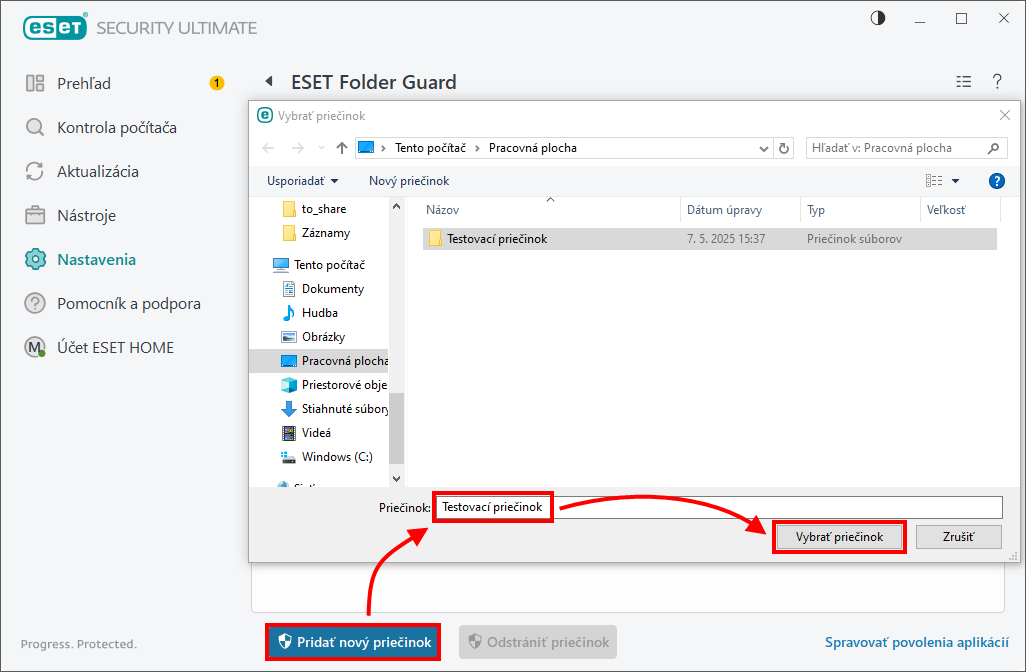Image resolution: width=1026 pixels, height=672 pixels.
Task: Click the Vybrať priečinok button
Action: pos(839,537)
